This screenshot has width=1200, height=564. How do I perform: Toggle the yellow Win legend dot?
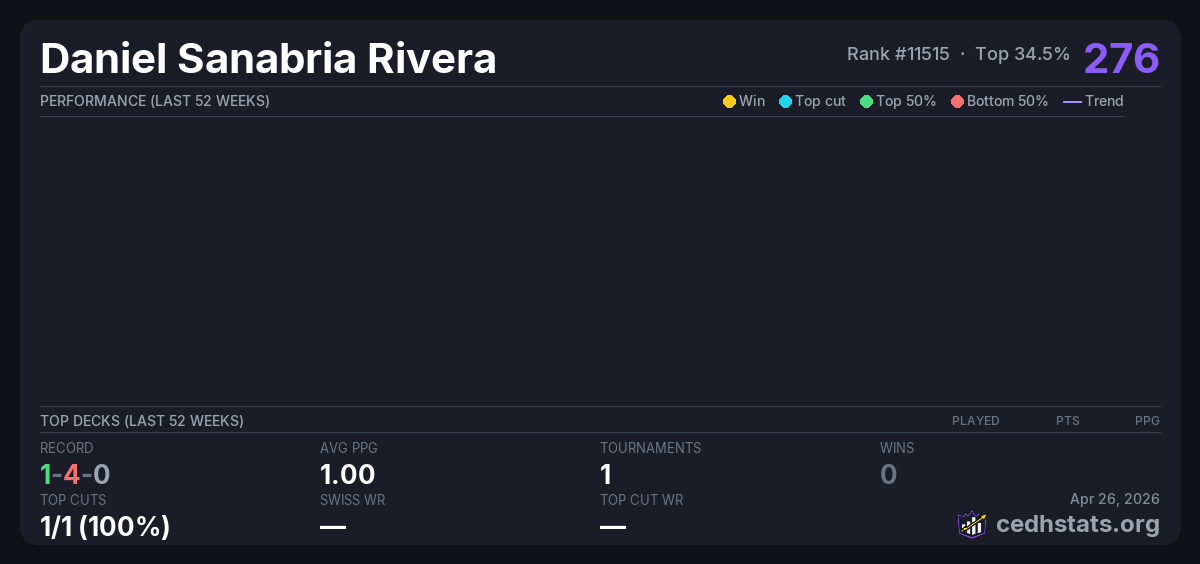point(729,101)
